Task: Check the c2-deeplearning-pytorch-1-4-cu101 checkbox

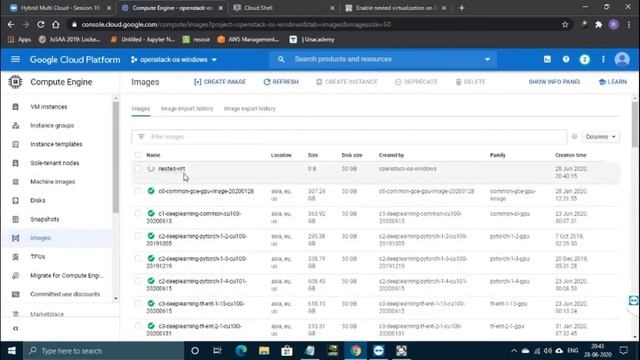Action: (138, 281)
